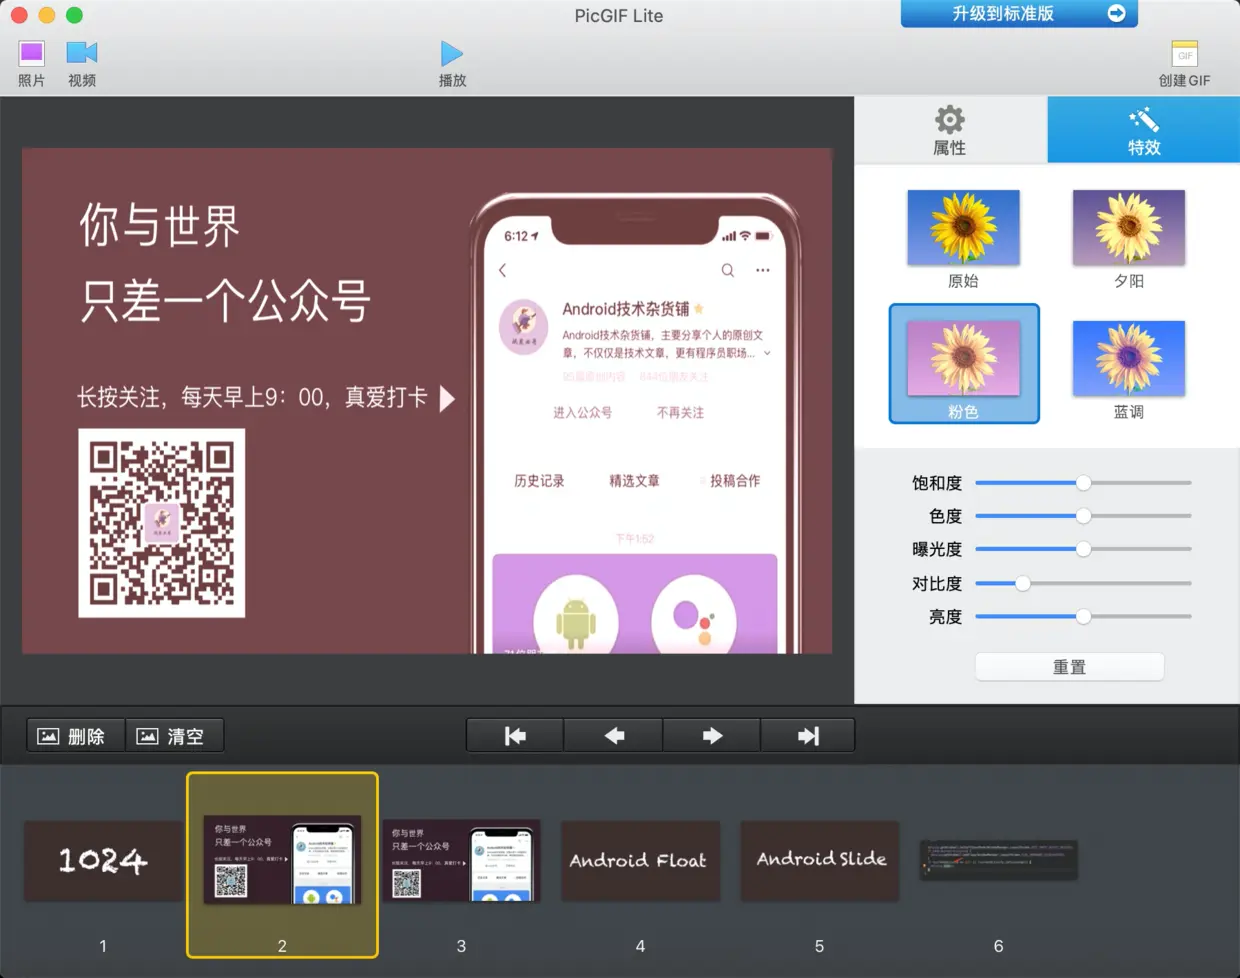Adjust the 亮度 brightness slider
This screenshot has height=978, width=1240.
click(1083, 617)
